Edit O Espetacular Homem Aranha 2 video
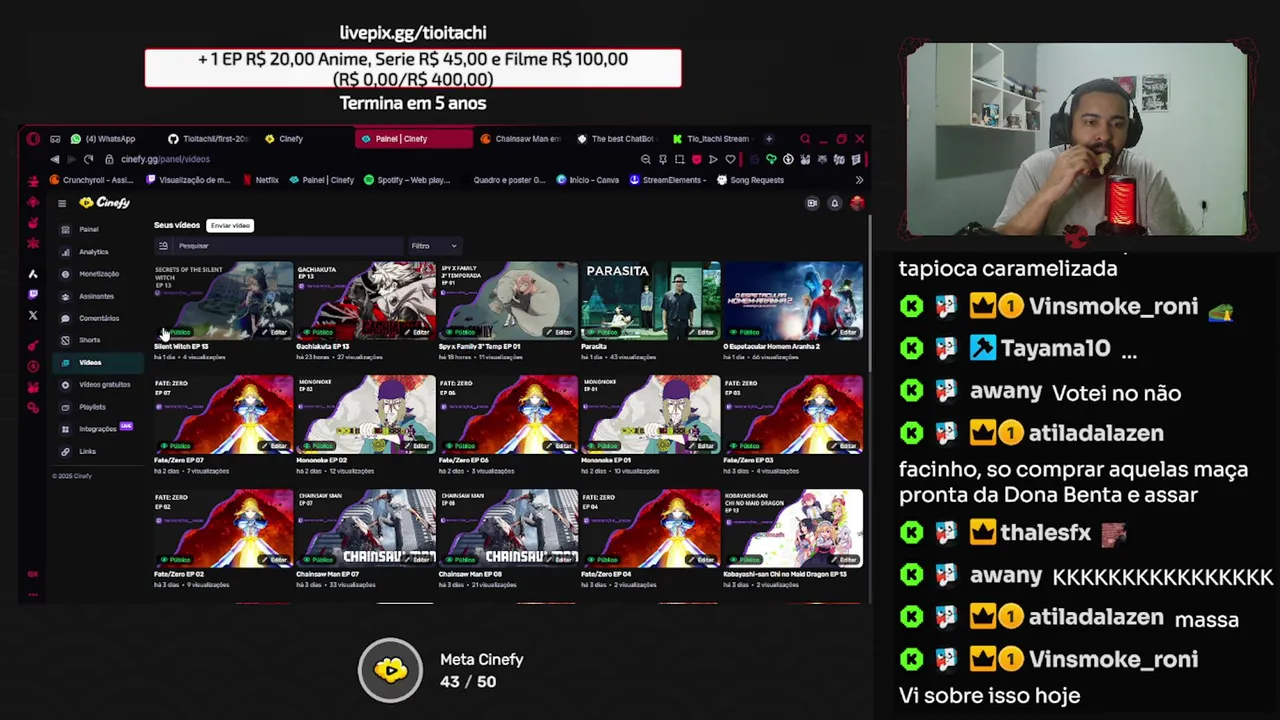 [x=843, y=332]
